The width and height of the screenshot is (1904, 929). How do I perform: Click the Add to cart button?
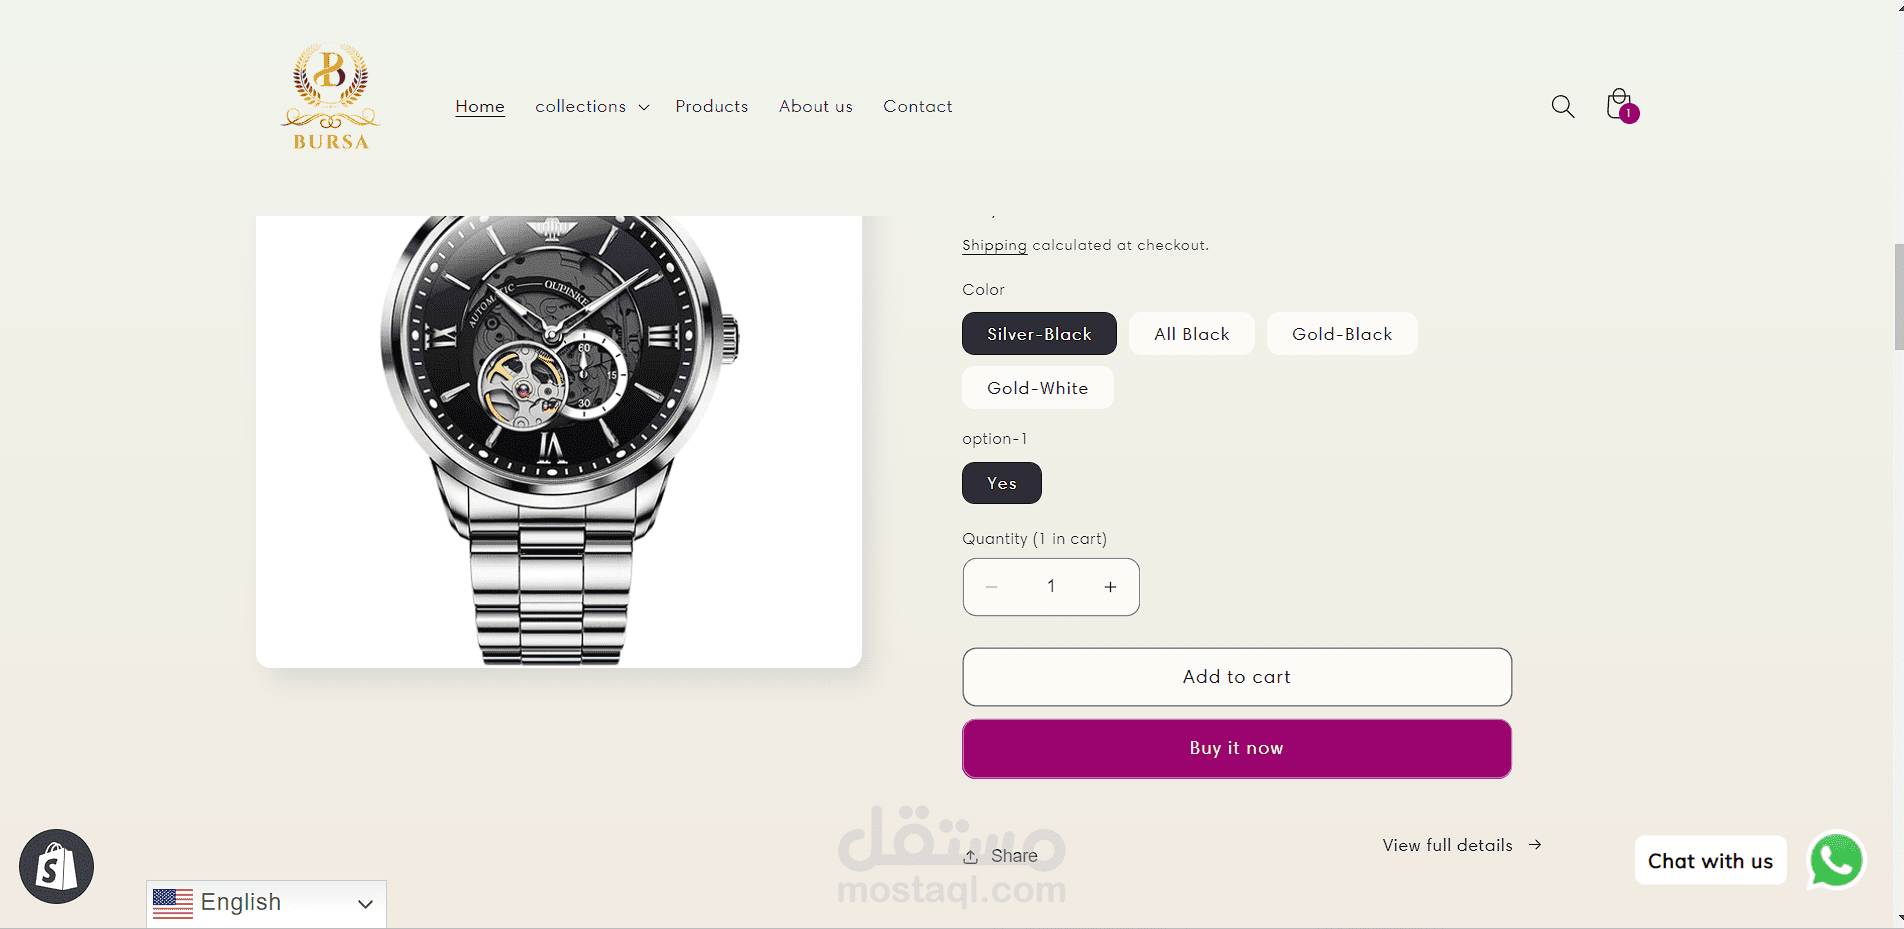coord(1237,677)
